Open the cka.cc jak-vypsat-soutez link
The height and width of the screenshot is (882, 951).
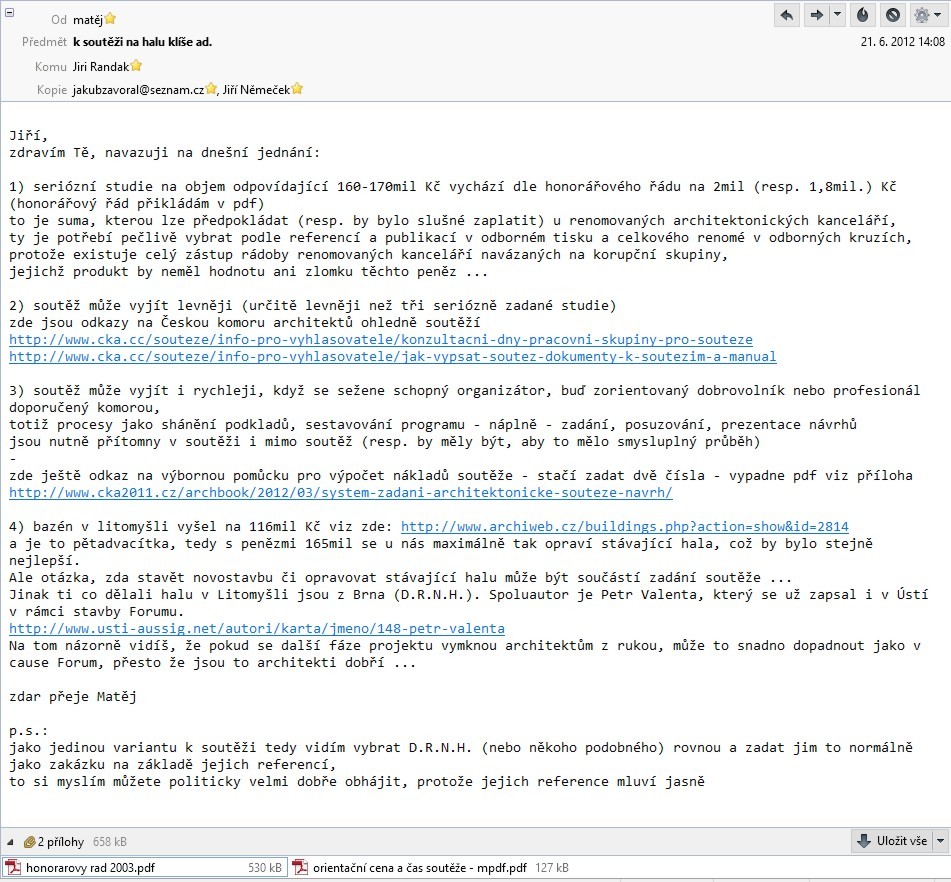tap(392, 357)
